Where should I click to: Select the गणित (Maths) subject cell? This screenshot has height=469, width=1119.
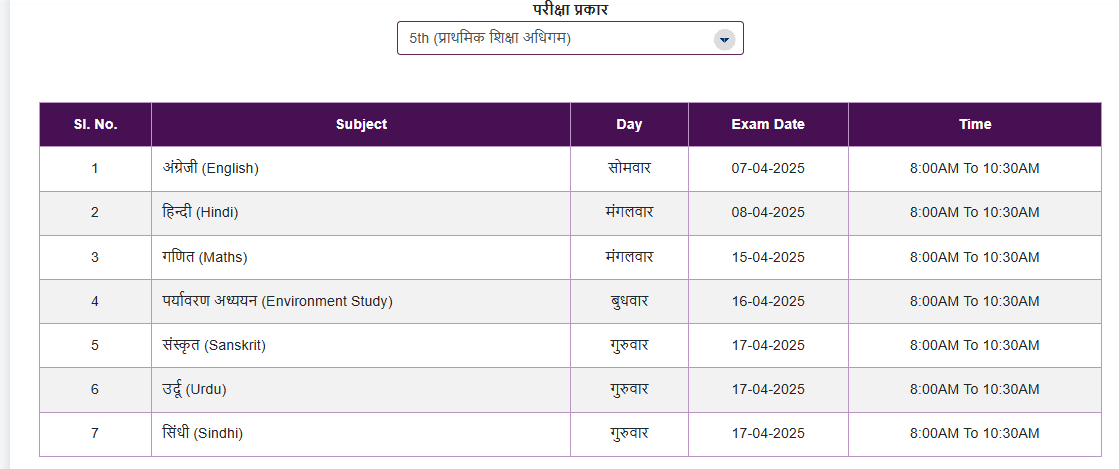click(205, 257)
